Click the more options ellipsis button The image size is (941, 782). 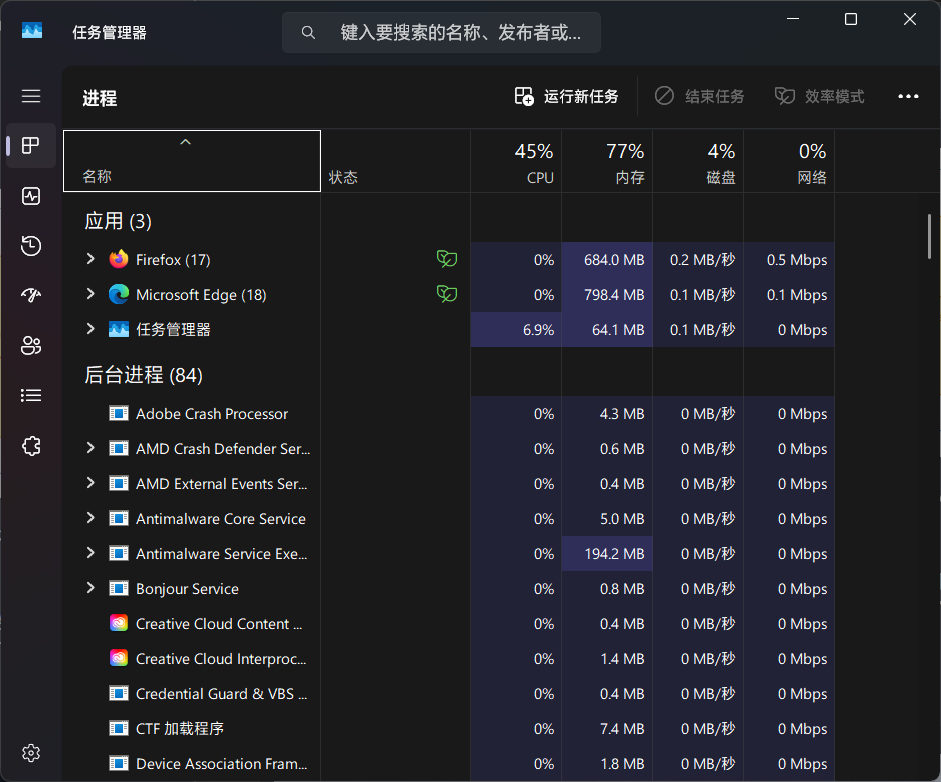click(907, 97)
